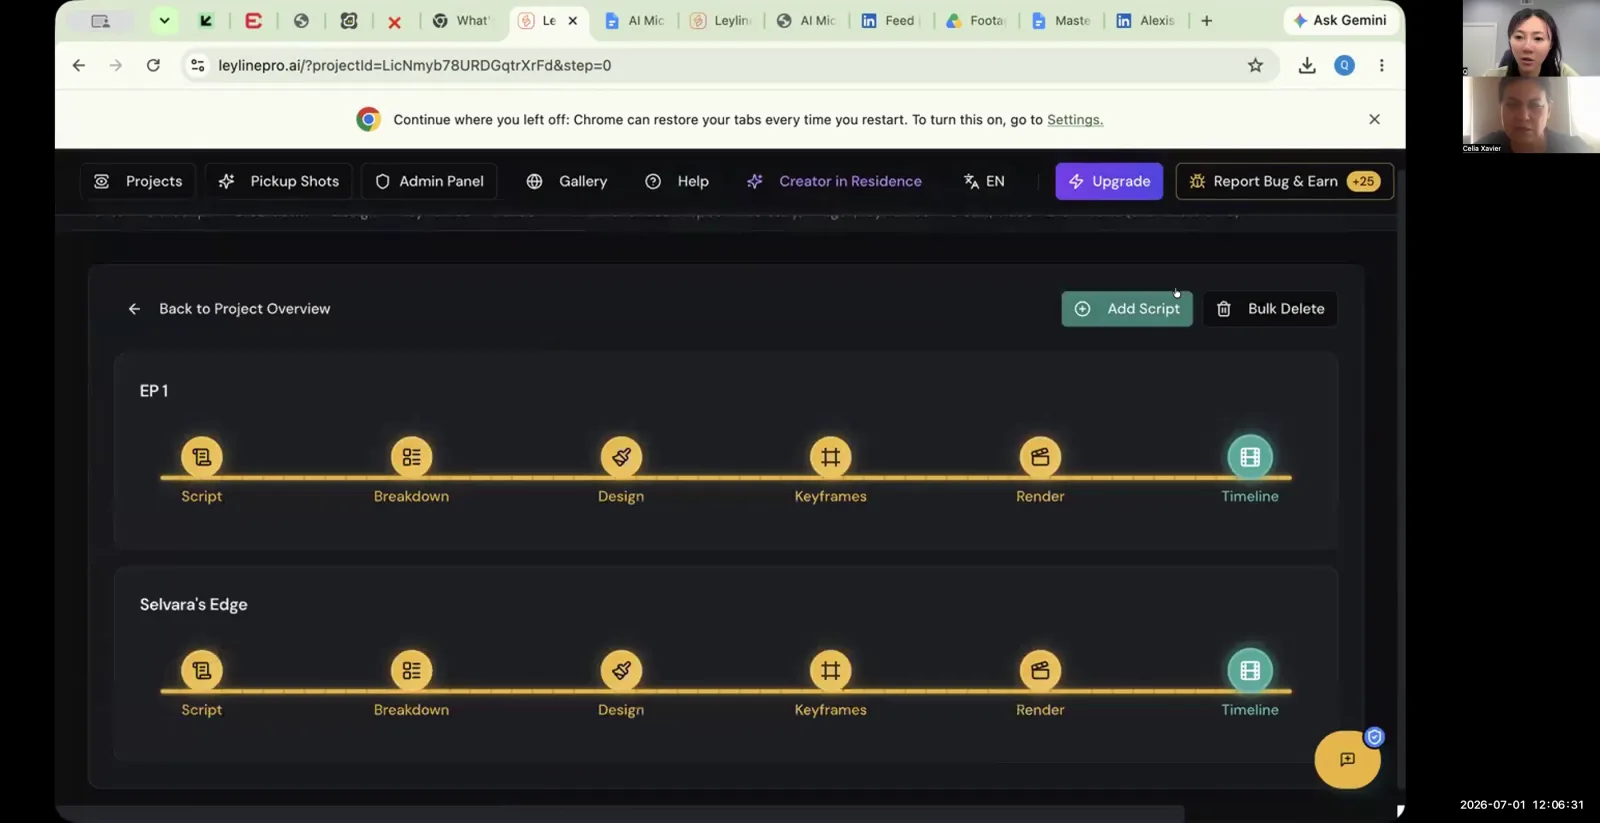This screenshot has width=1600, height=823.
Task: Open the tab search dropdown arrow
Action: pyautogui.click(x=164, y=20)
